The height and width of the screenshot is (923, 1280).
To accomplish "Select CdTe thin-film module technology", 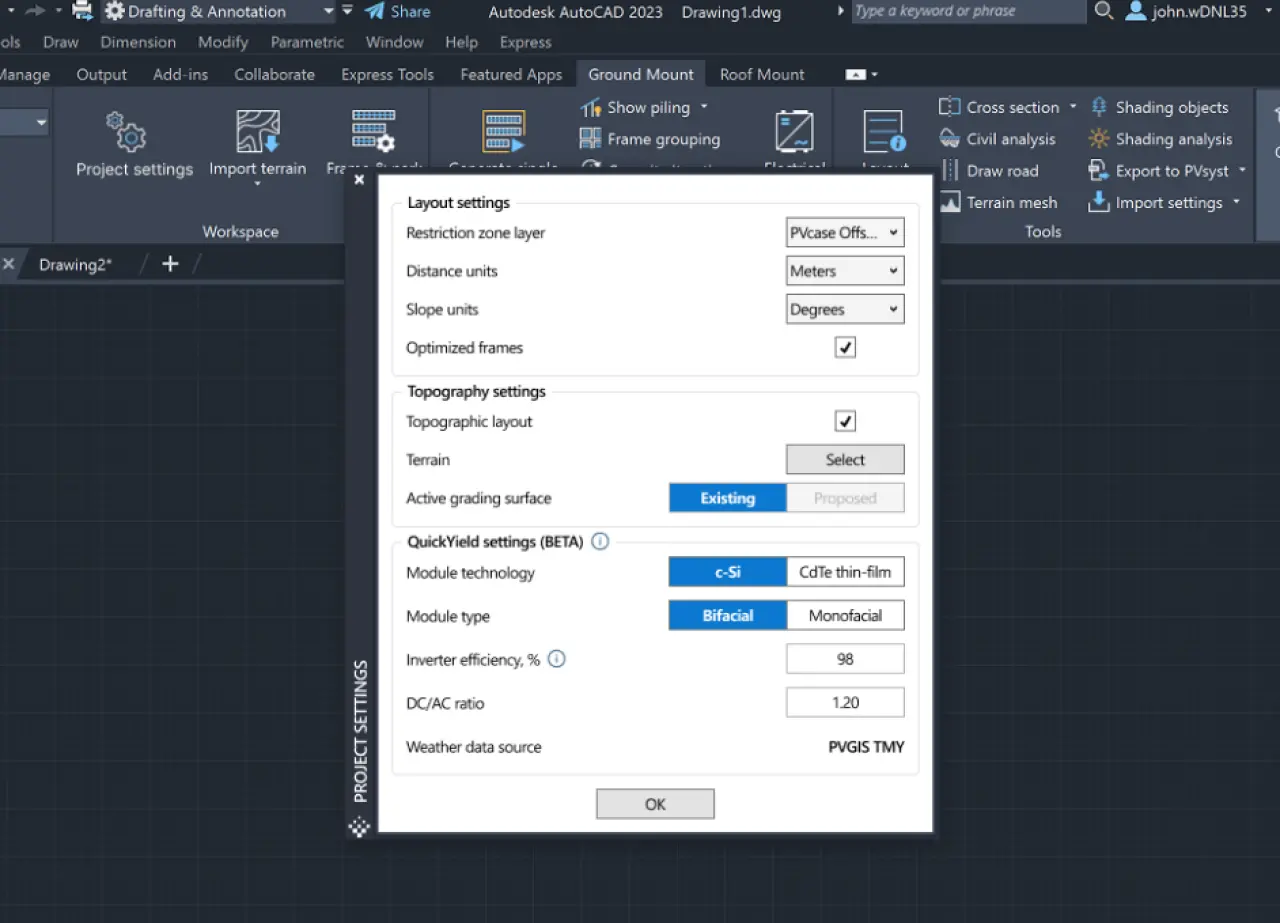I will (x=845, y=571).
